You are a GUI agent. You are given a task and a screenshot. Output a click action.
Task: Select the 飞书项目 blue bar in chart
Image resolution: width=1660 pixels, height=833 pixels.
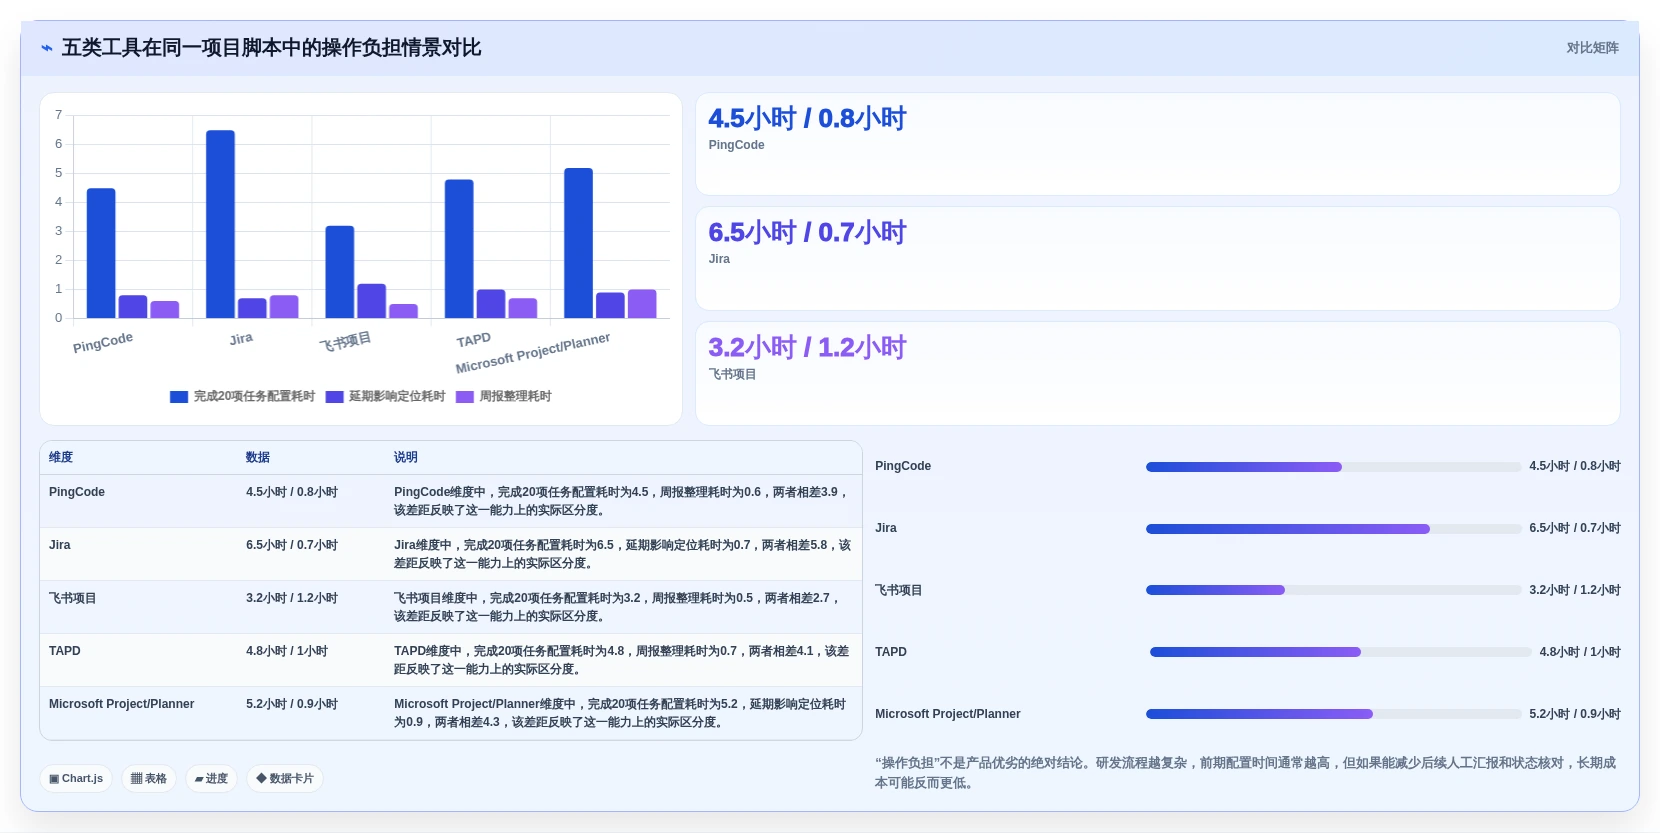coord(340,272)
